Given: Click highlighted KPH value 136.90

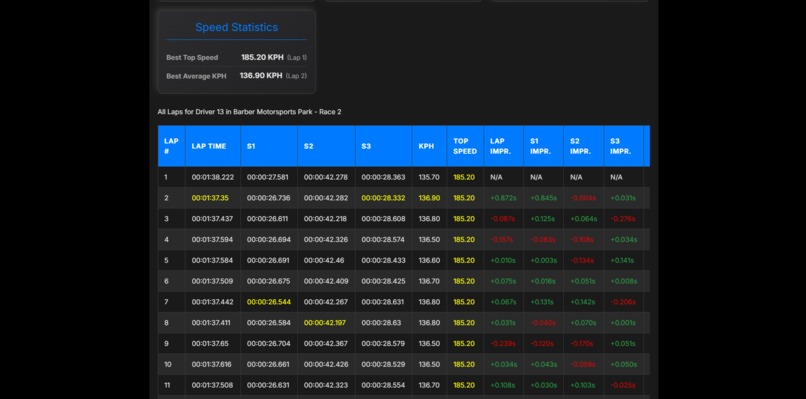Looking at the screenshot, I should [429, 198].
